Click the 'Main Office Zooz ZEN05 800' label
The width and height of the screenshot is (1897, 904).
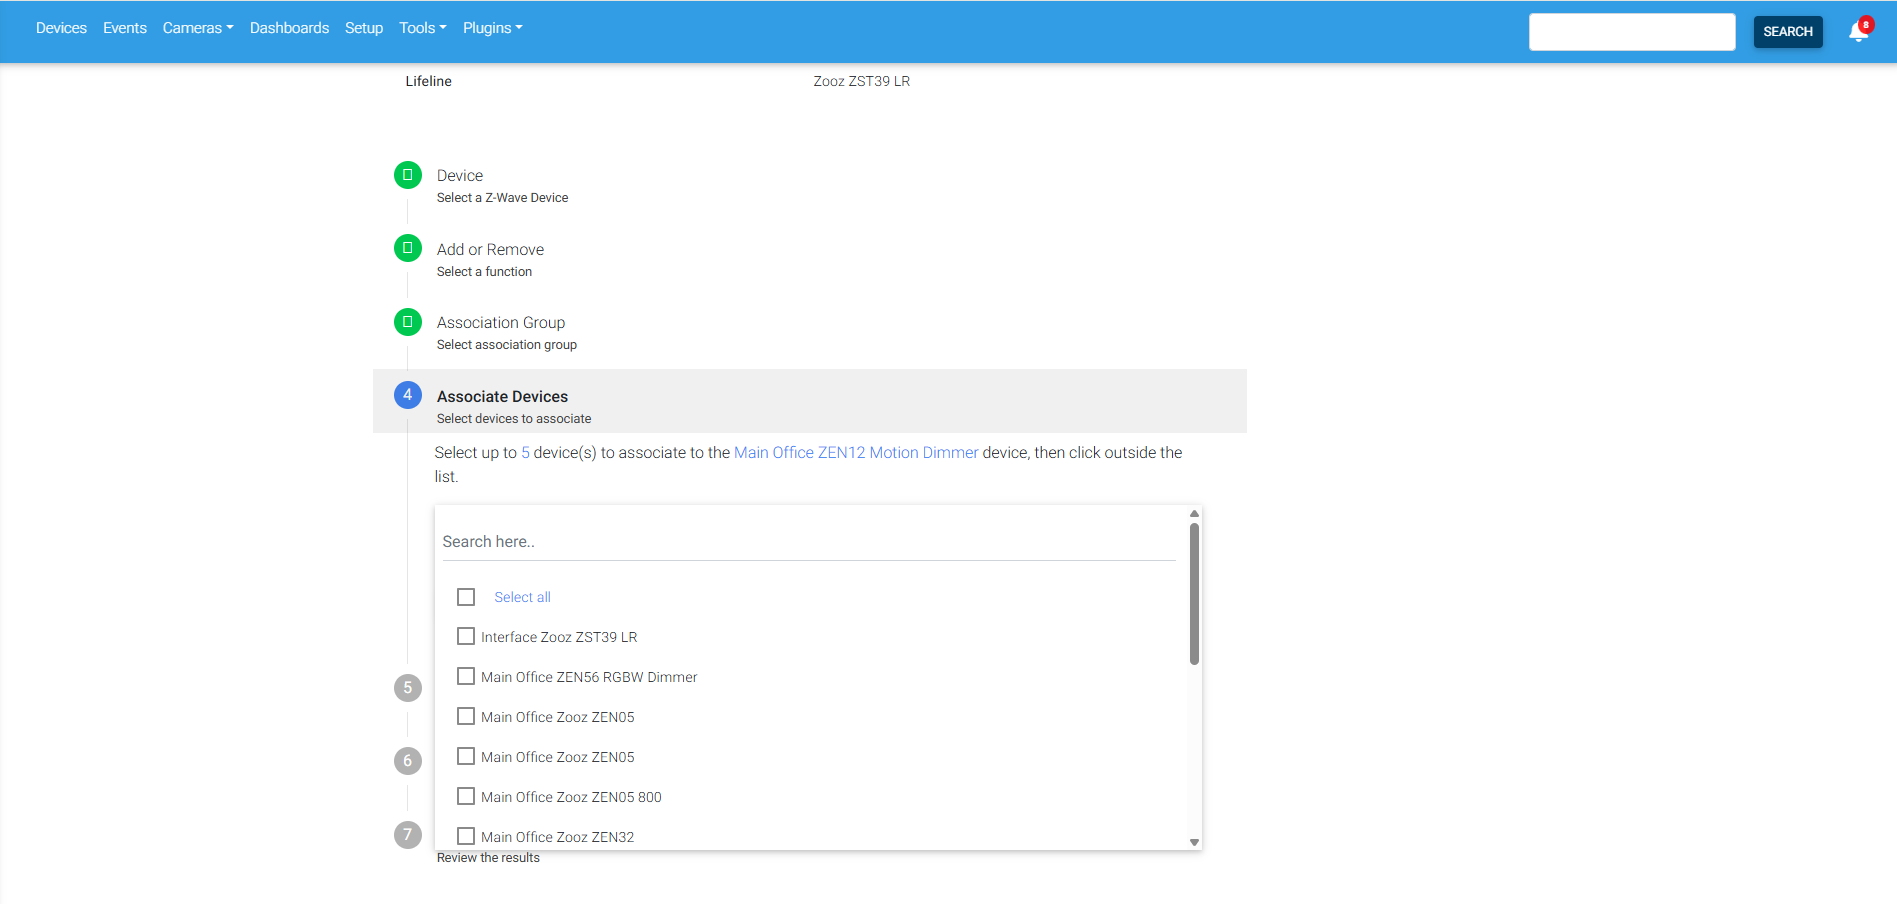click(571, 797)
